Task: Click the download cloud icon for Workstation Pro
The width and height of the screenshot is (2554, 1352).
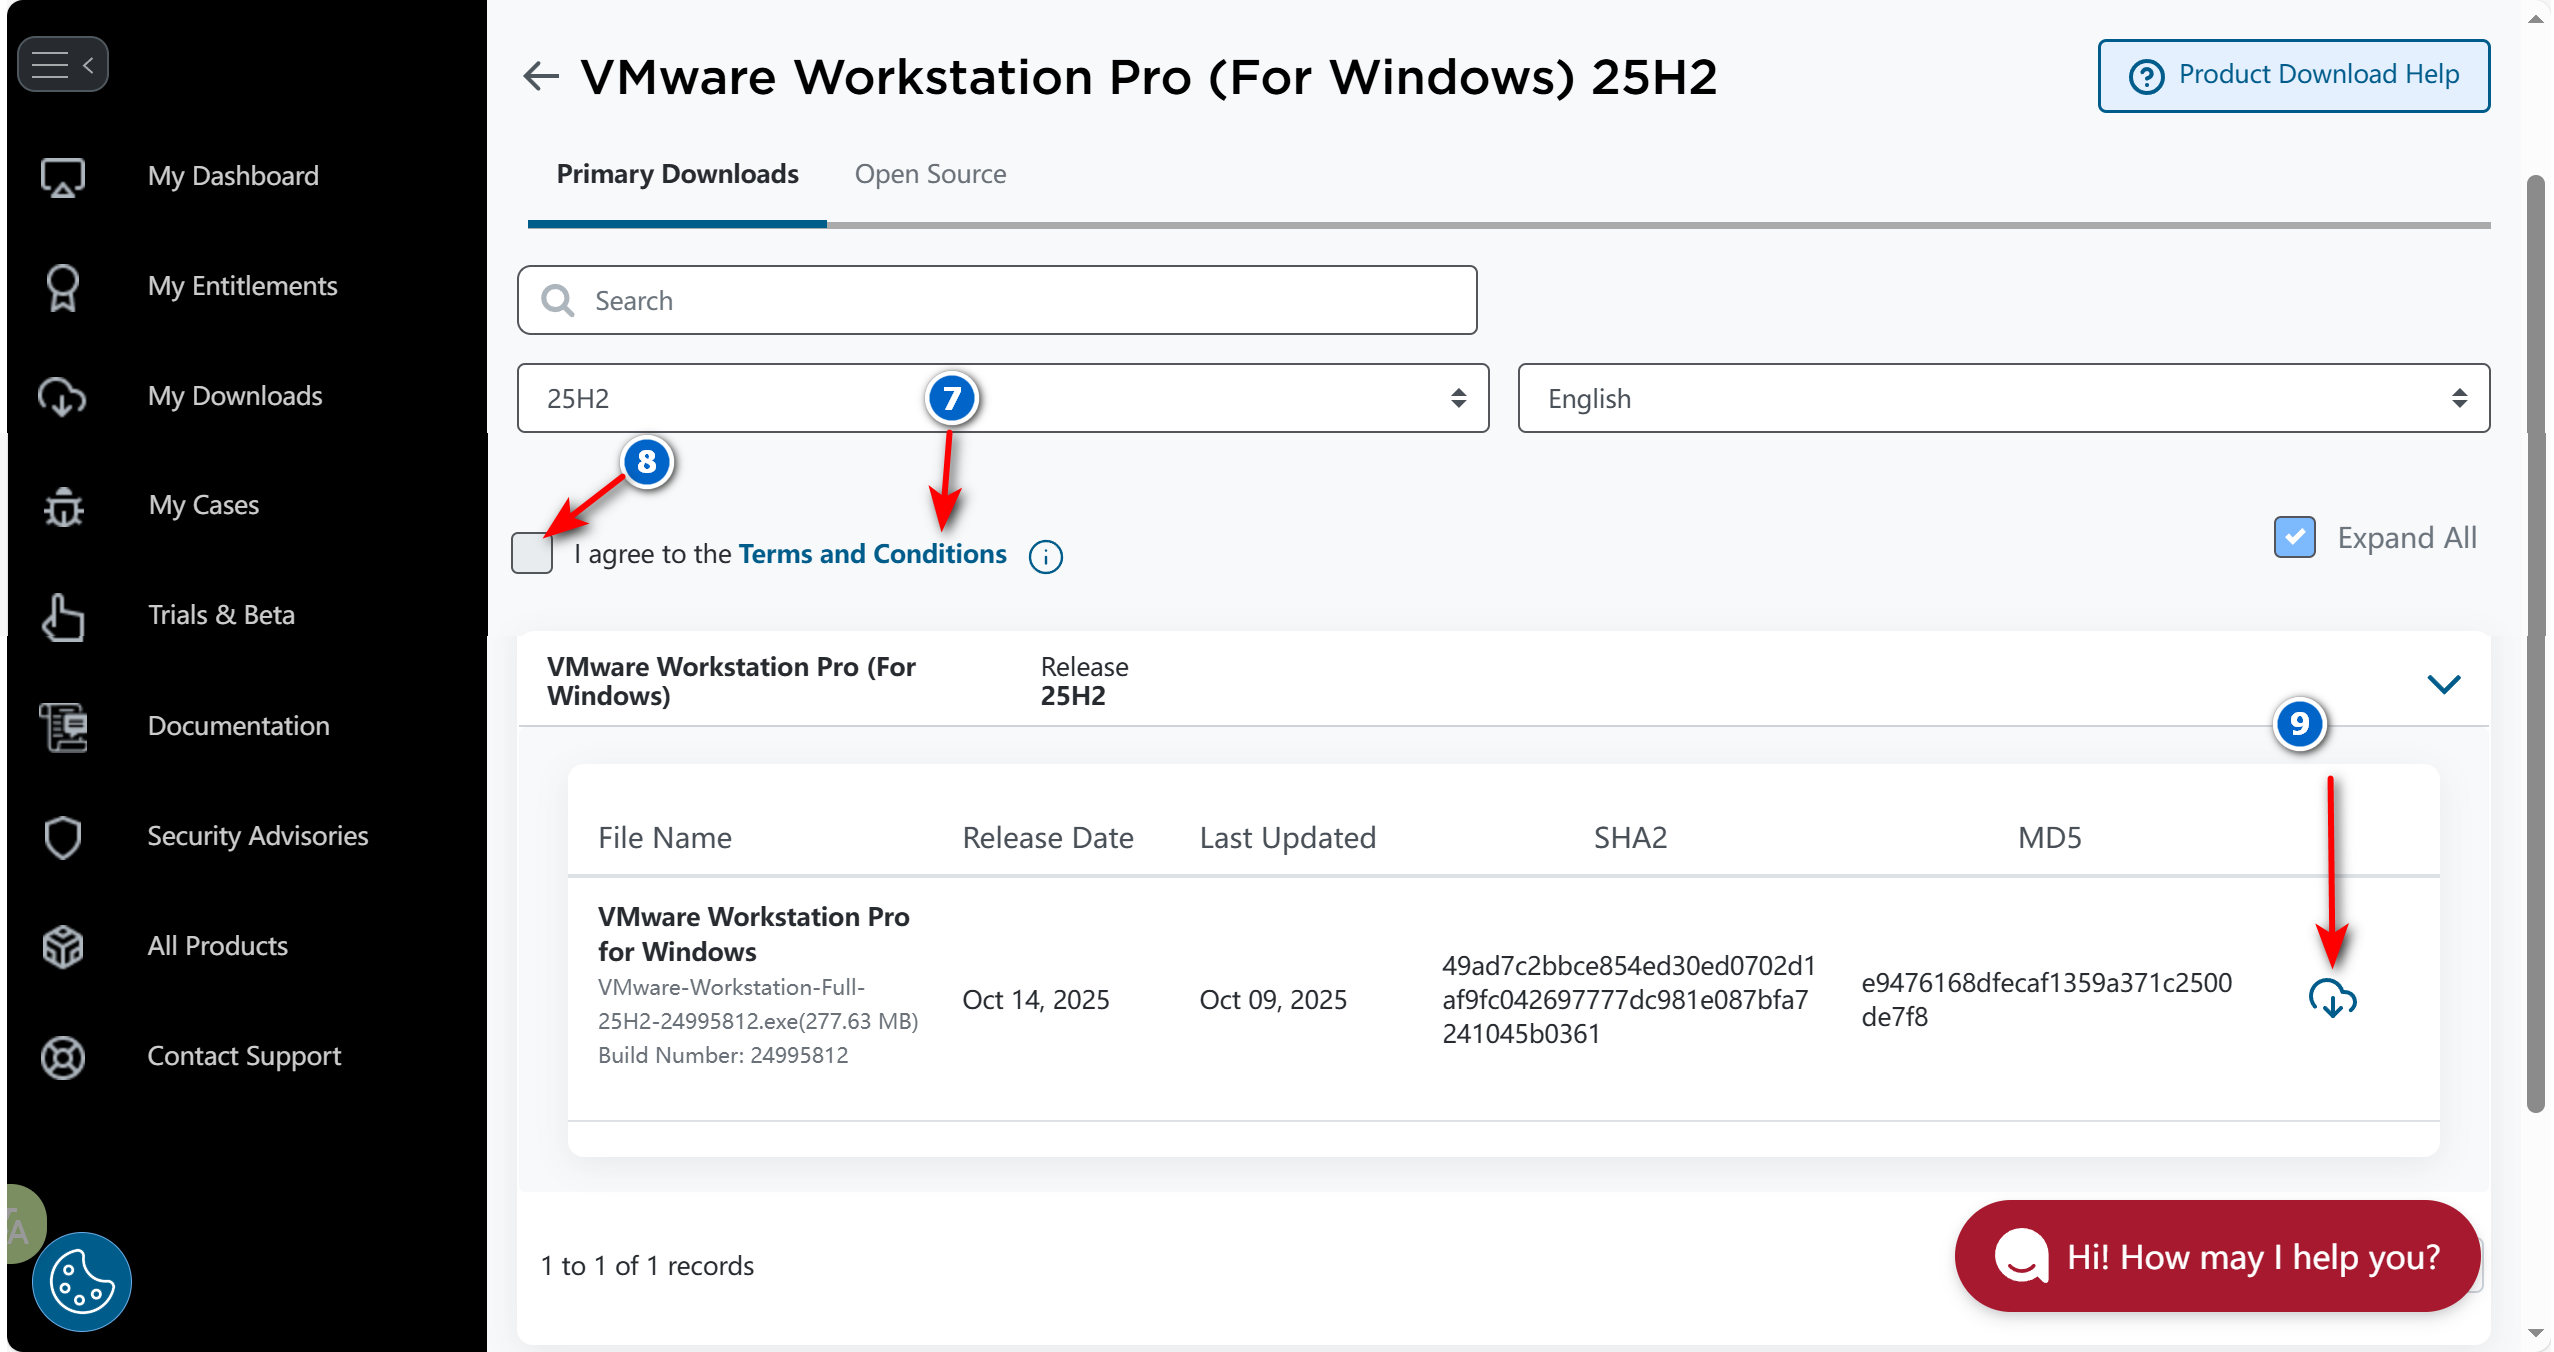Action: click(x=2331, y=998)
